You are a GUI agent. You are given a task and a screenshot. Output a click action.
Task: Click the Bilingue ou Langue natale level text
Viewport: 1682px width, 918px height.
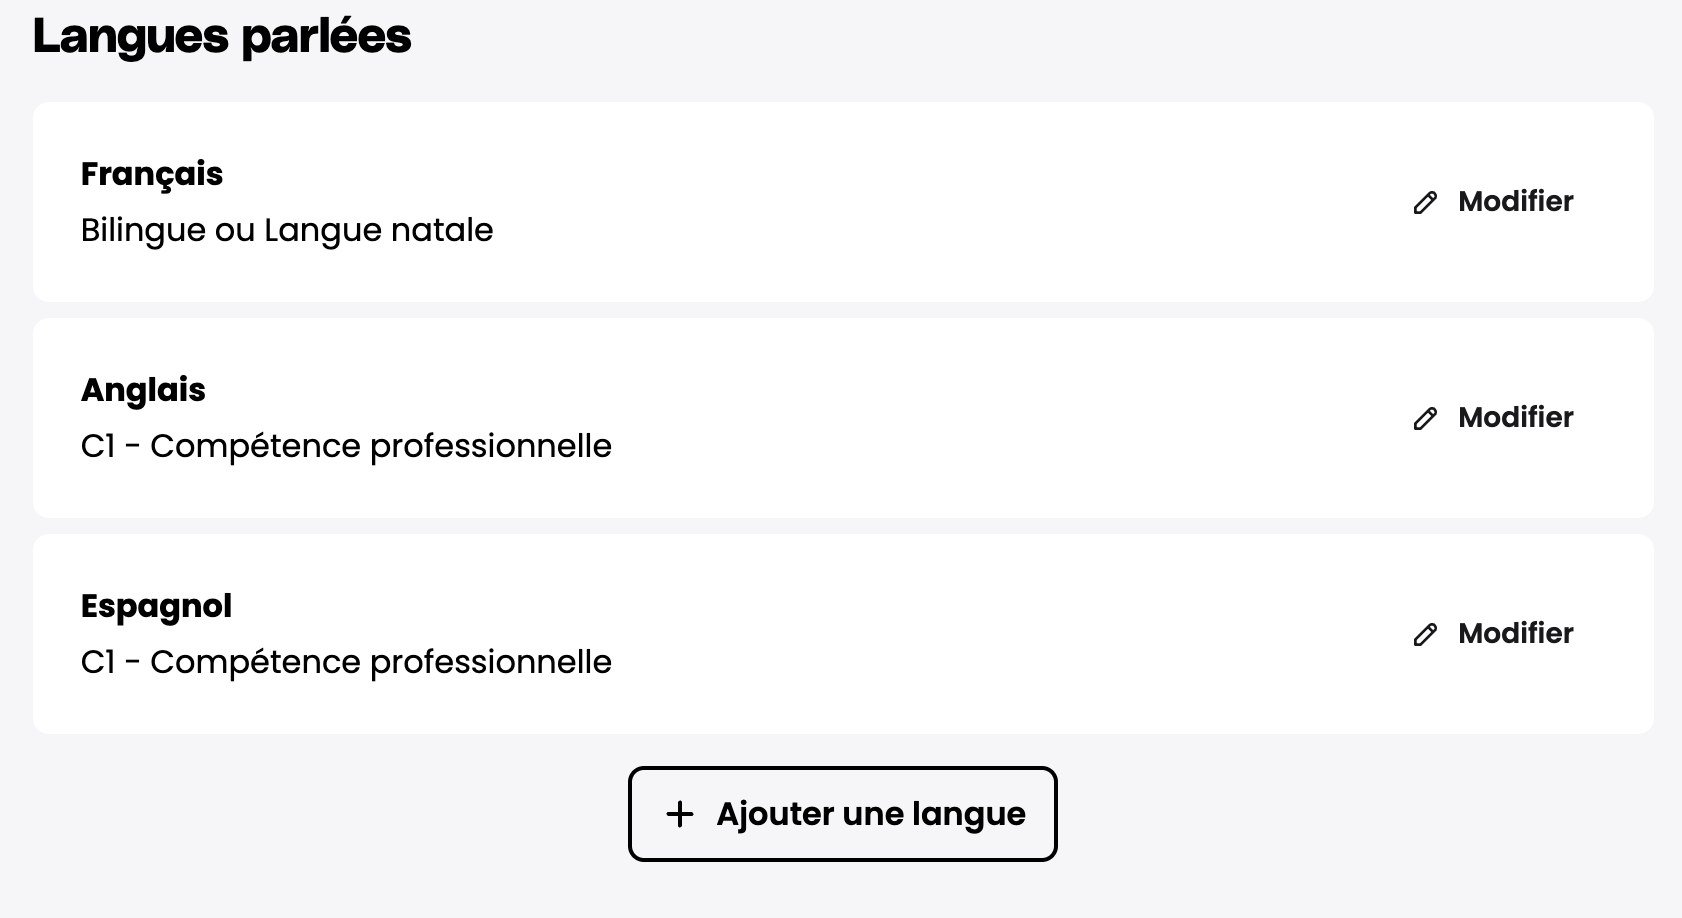point(287,230)
